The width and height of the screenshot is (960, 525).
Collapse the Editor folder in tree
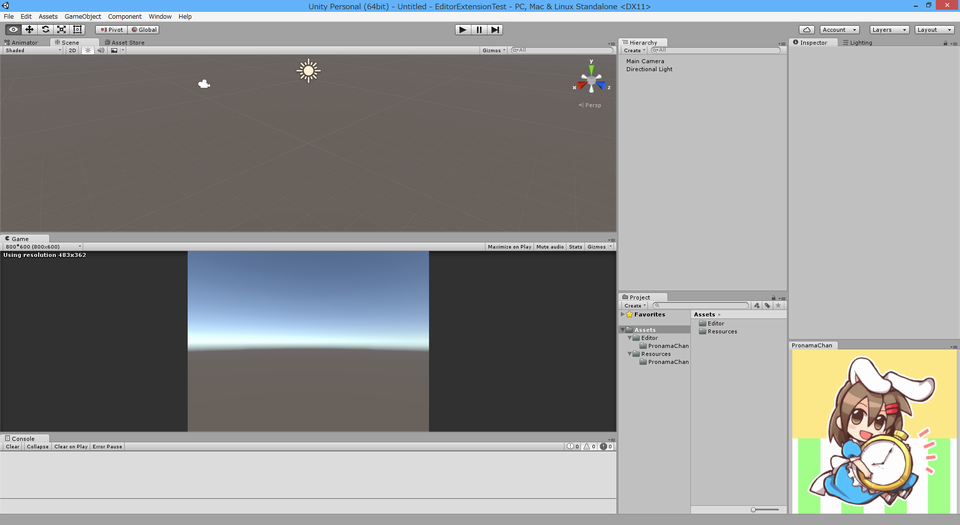tap(629, 338)
